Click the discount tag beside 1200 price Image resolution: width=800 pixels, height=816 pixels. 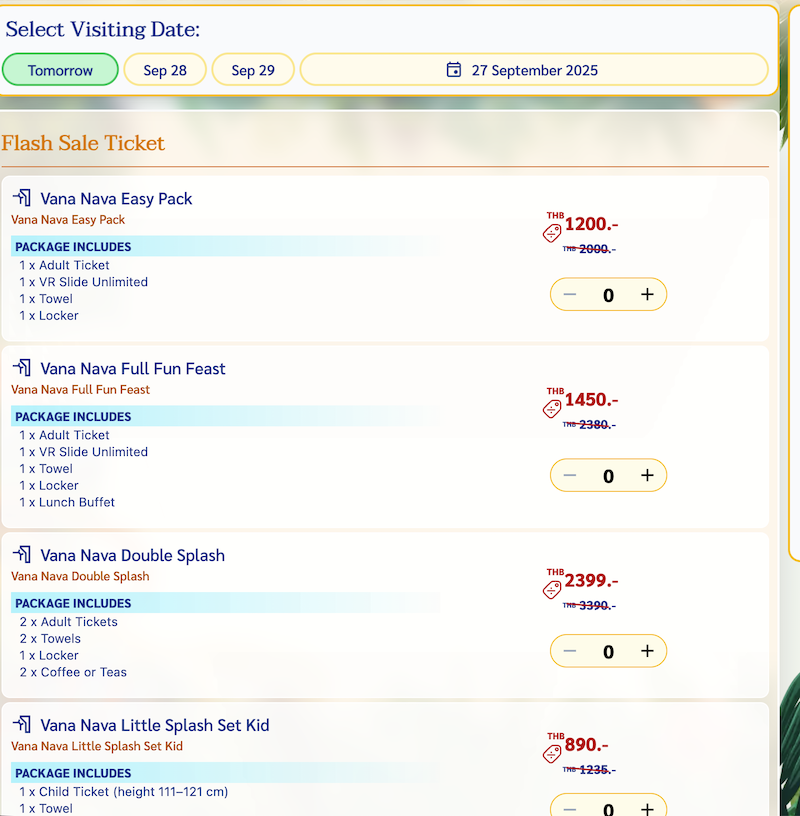552,233
